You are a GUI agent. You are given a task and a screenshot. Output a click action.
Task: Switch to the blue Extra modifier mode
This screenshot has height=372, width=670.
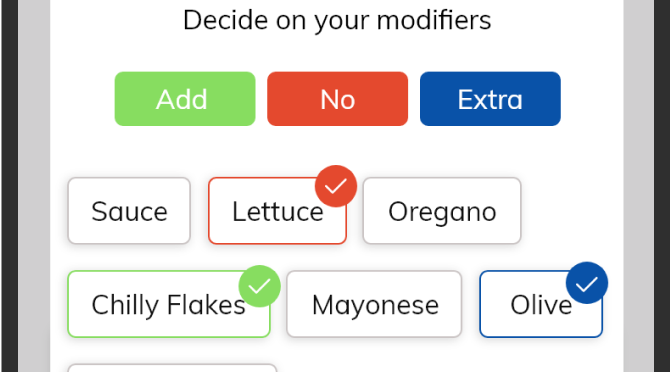click(490, 99)
